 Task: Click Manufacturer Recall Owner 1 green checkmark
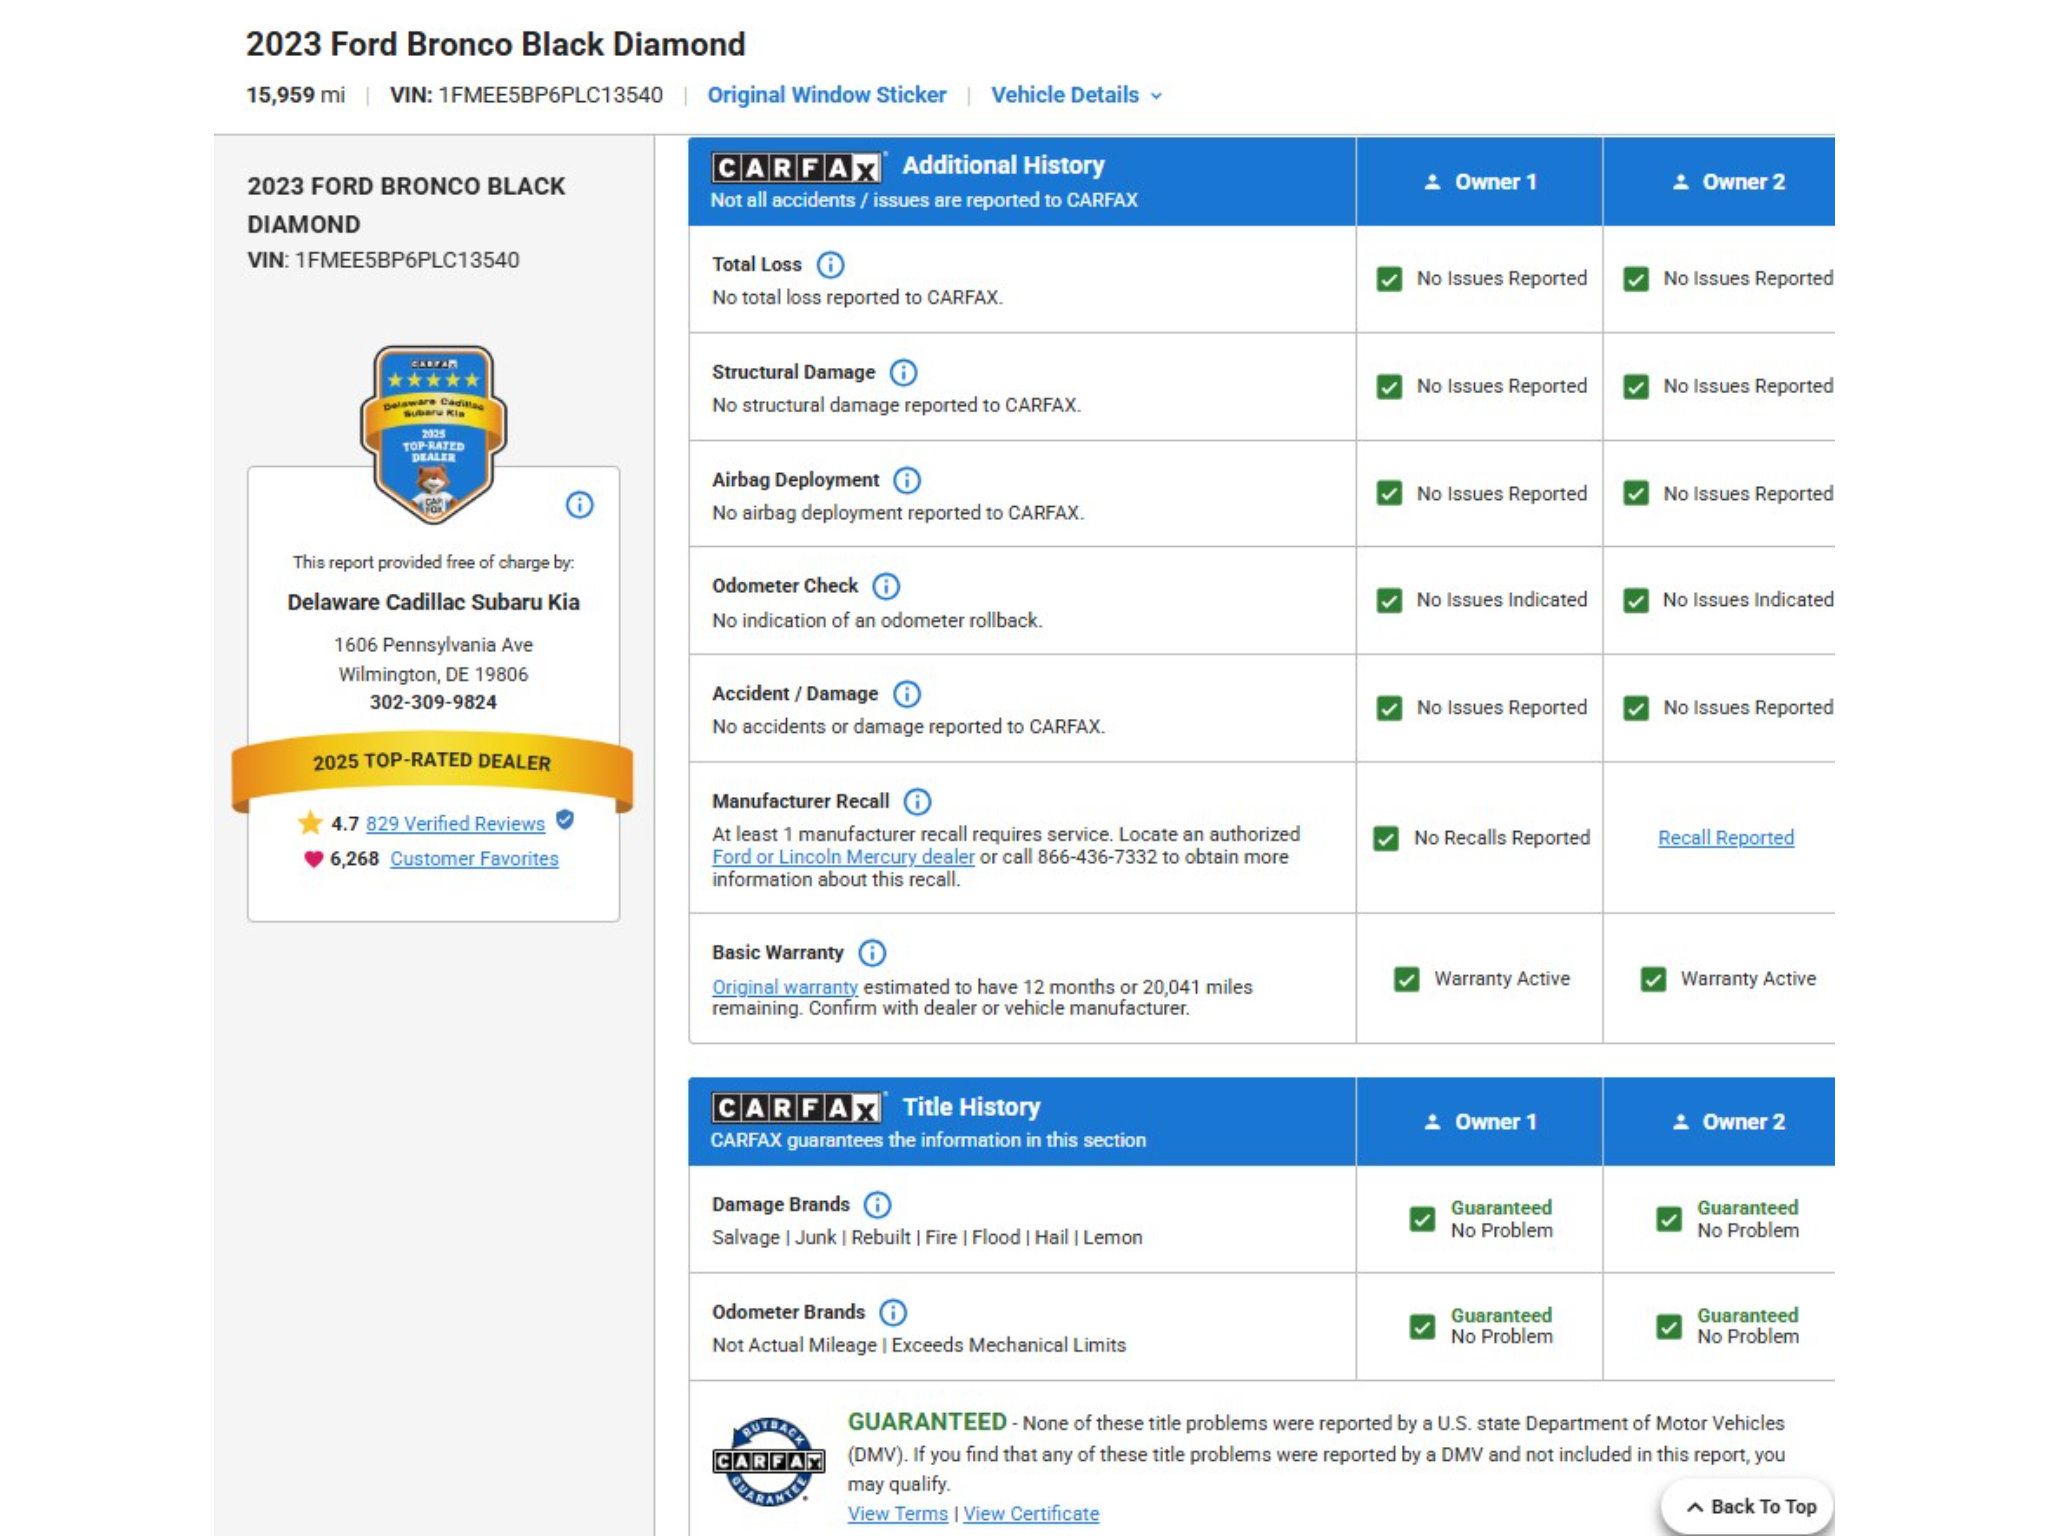pyautogui.click(x=1386, y=839)
